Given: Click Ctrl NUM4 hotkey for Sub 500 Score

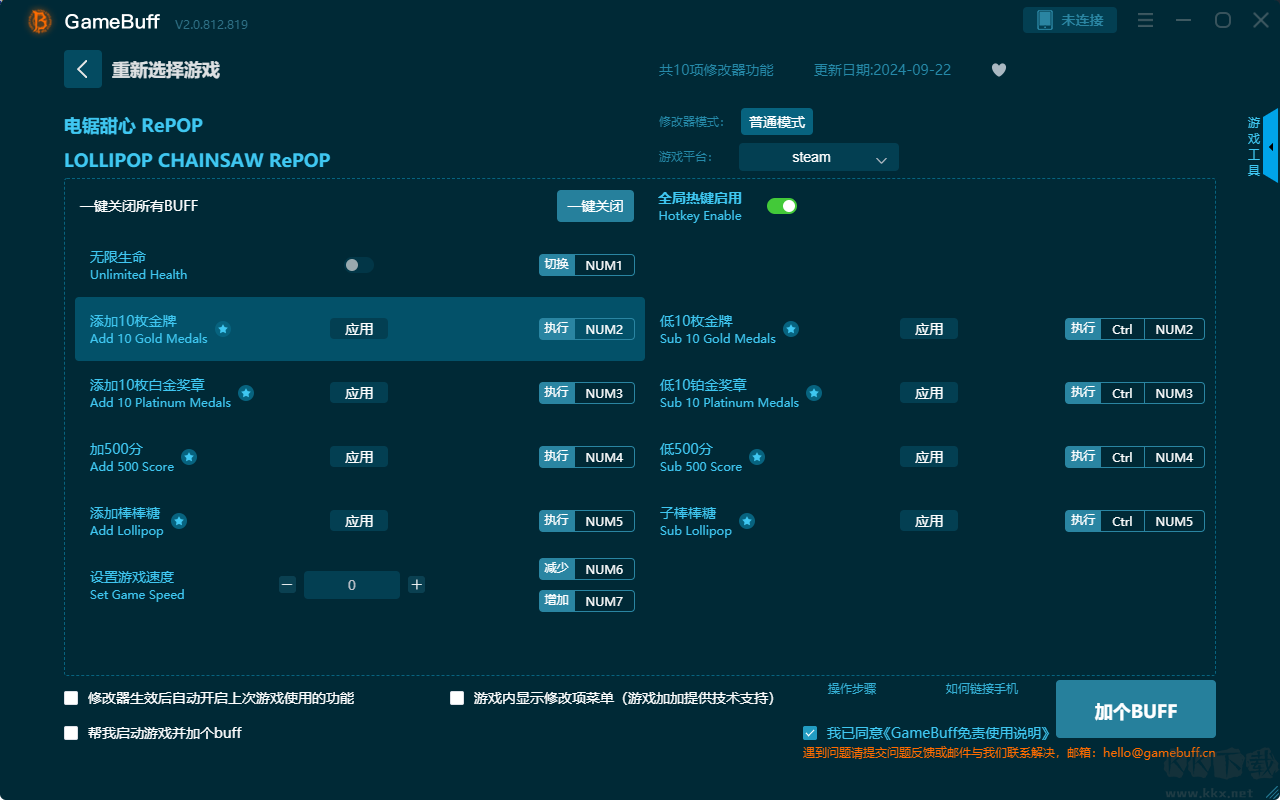Looking at the screenshot, I should coord(1152,457).
